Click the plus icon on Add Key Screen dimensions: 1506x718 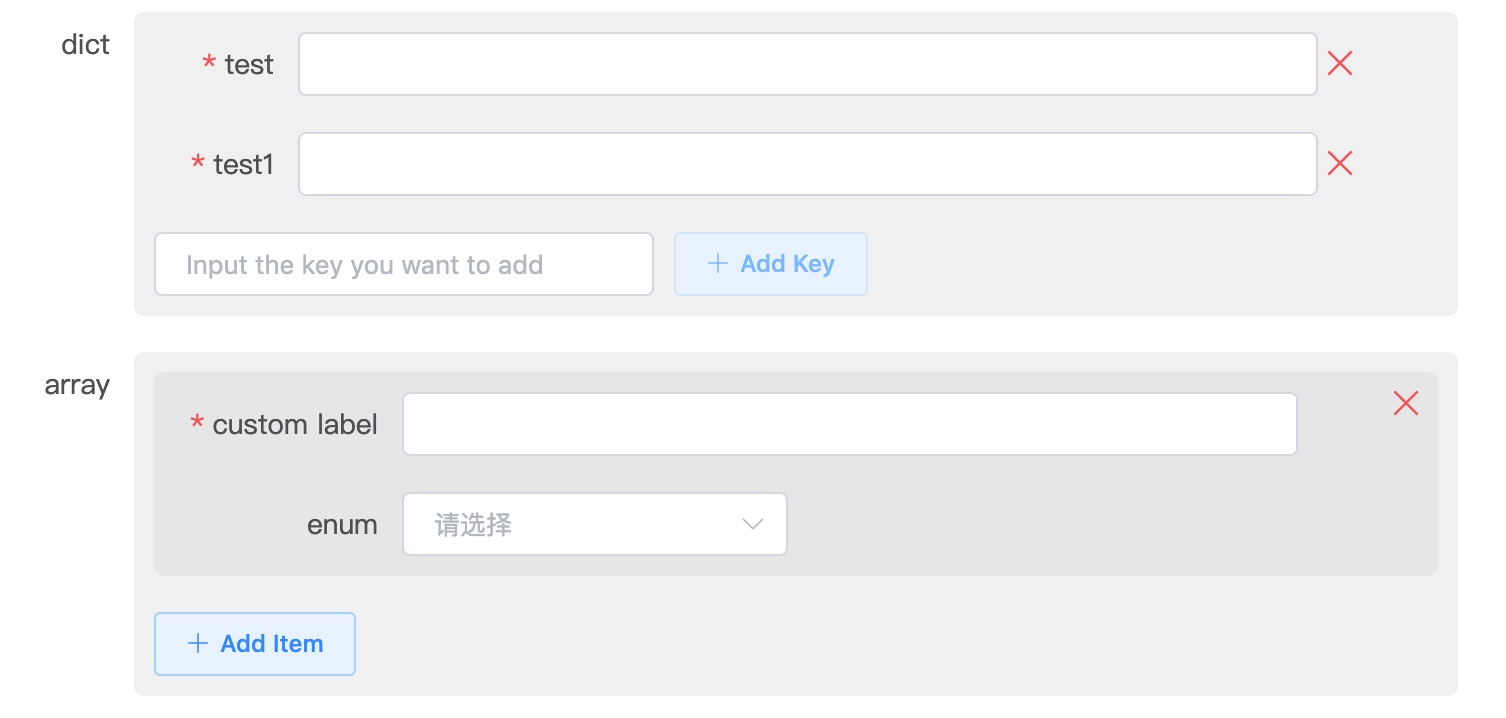tap(717, 264)
